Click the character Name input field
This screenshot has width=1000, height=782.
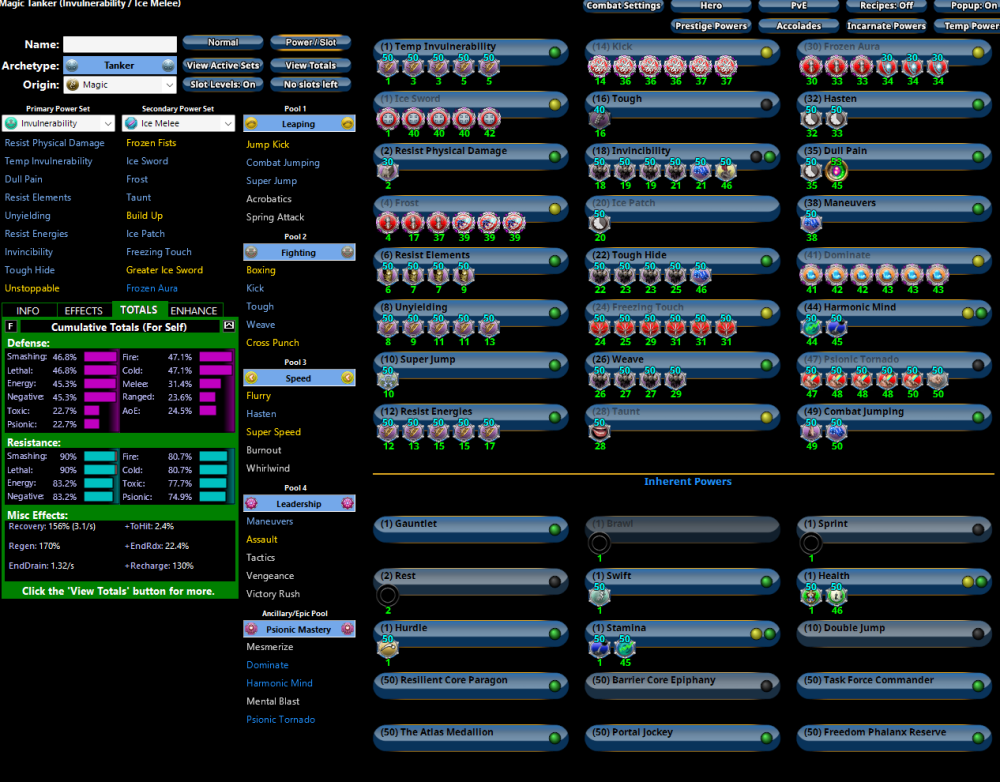(x=119, y=45)
